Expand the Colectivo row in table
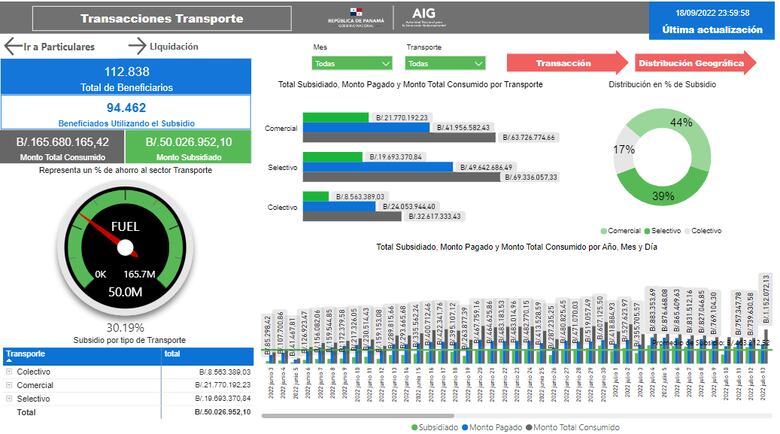Screen dimensions: 780x434 9,372
